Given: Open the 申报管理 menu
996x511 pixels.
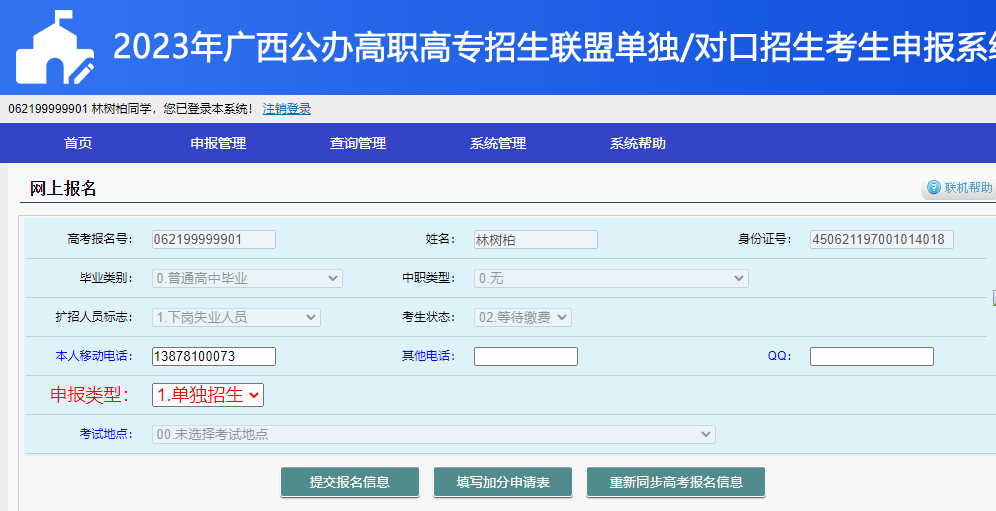Looking at the screenshot, I should (x=218, y=143).
